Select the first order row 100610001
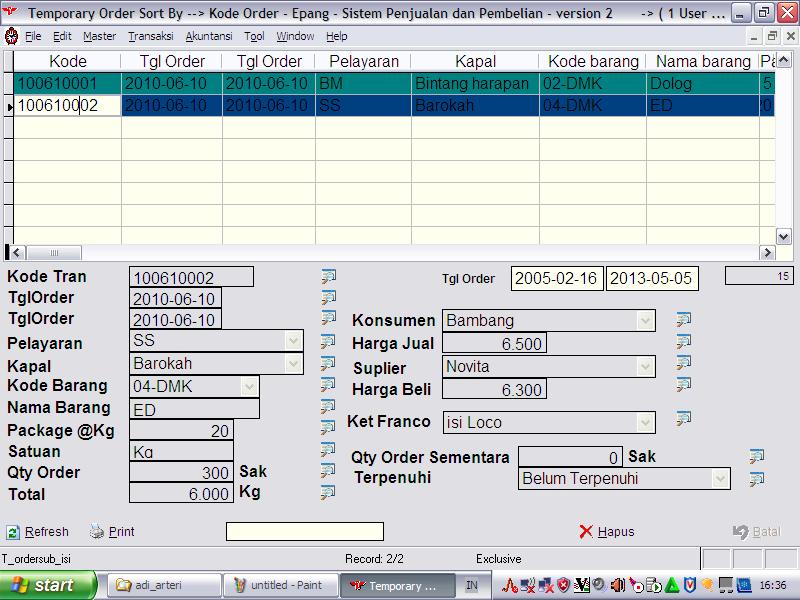Image resolution: width=800 pixels, height=600 pixels. (67, 84)
